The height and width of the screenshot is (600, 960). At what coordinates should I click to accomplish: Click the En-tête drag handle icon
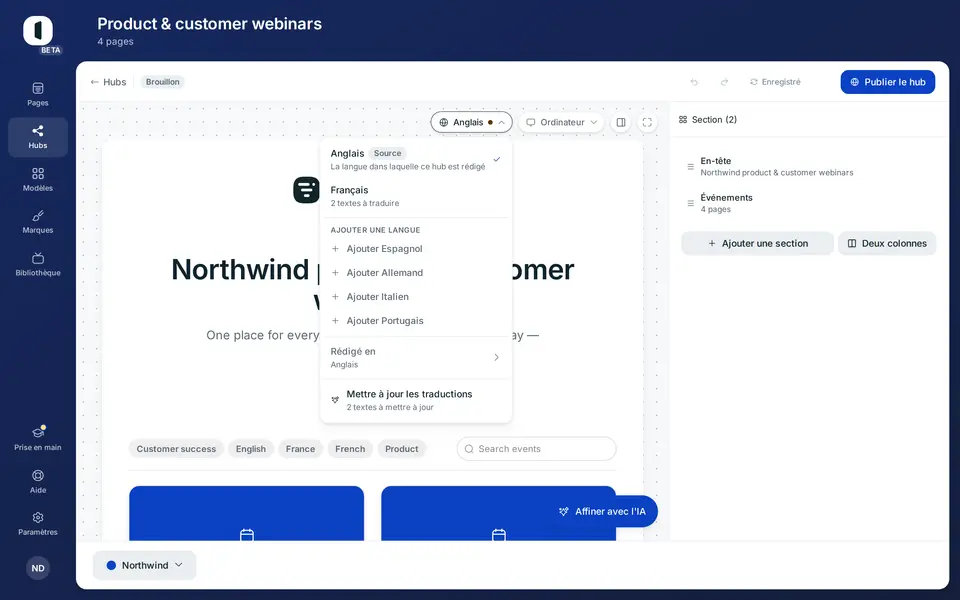pos(691,167)
